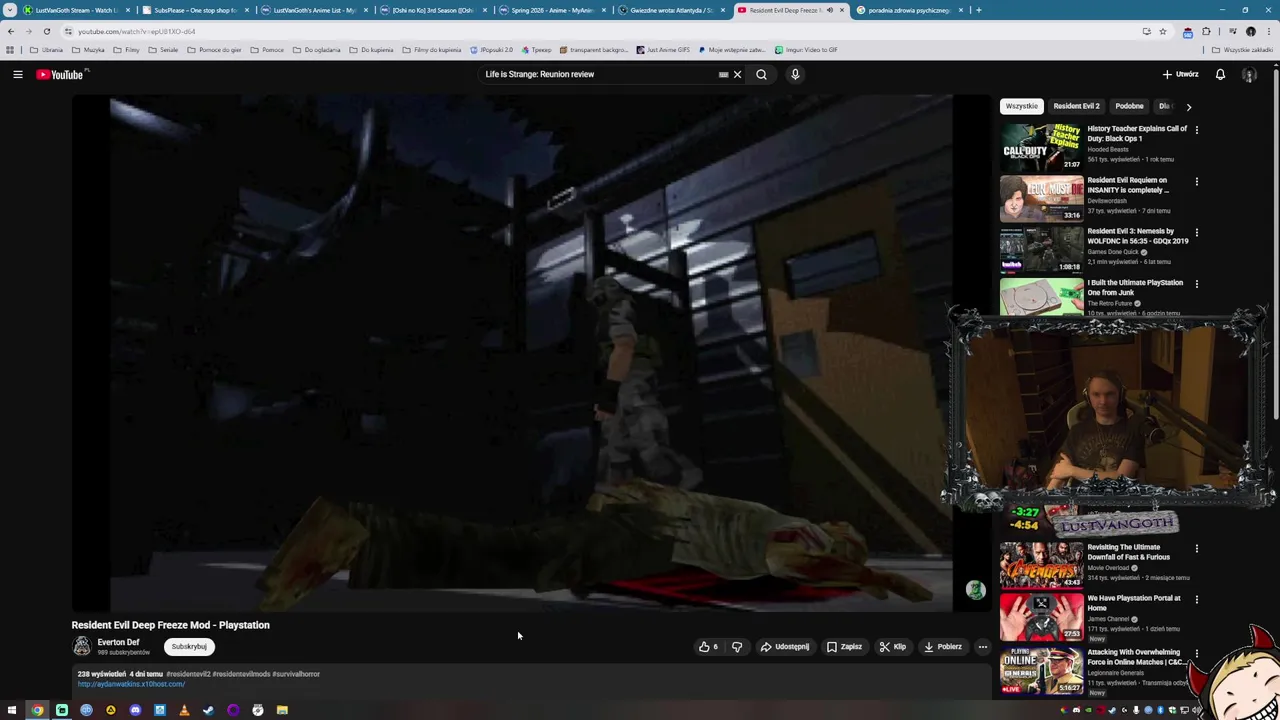Open a new browser tab with plus
Image resolution: width=1280 pixels, height=720 pixels.
tap(978, 10)
